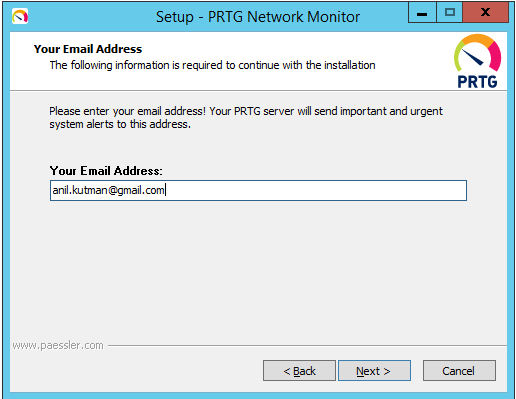Click the empty area right of the email text

click(x=316, y=190)
